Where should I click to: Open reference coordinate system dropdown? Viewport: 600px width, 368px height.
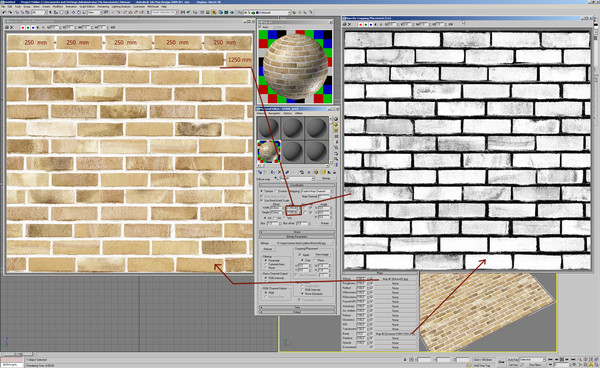(95, 12)
